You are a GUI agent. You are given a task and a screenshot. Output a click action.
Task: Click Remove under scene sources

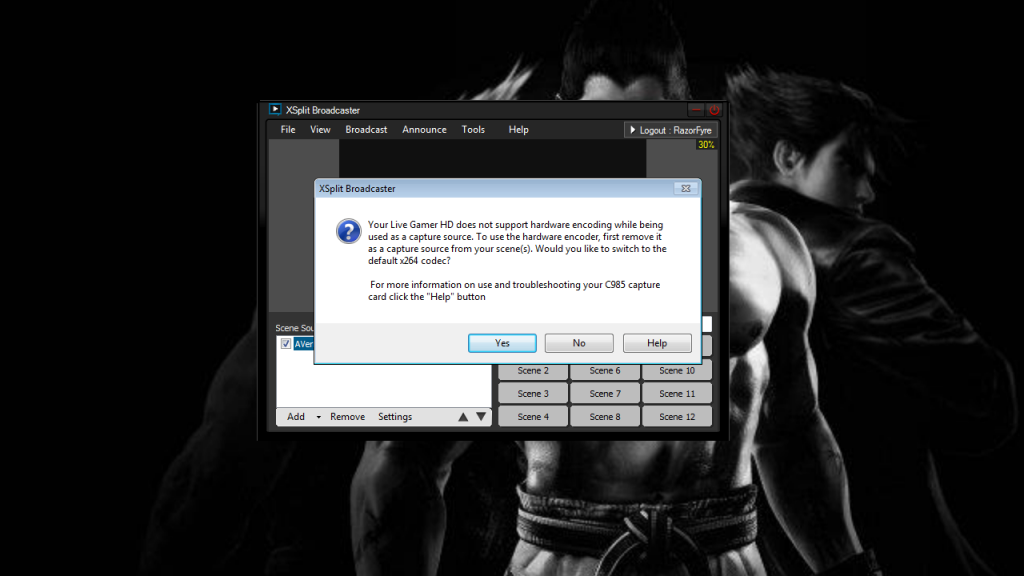[347, 417]
